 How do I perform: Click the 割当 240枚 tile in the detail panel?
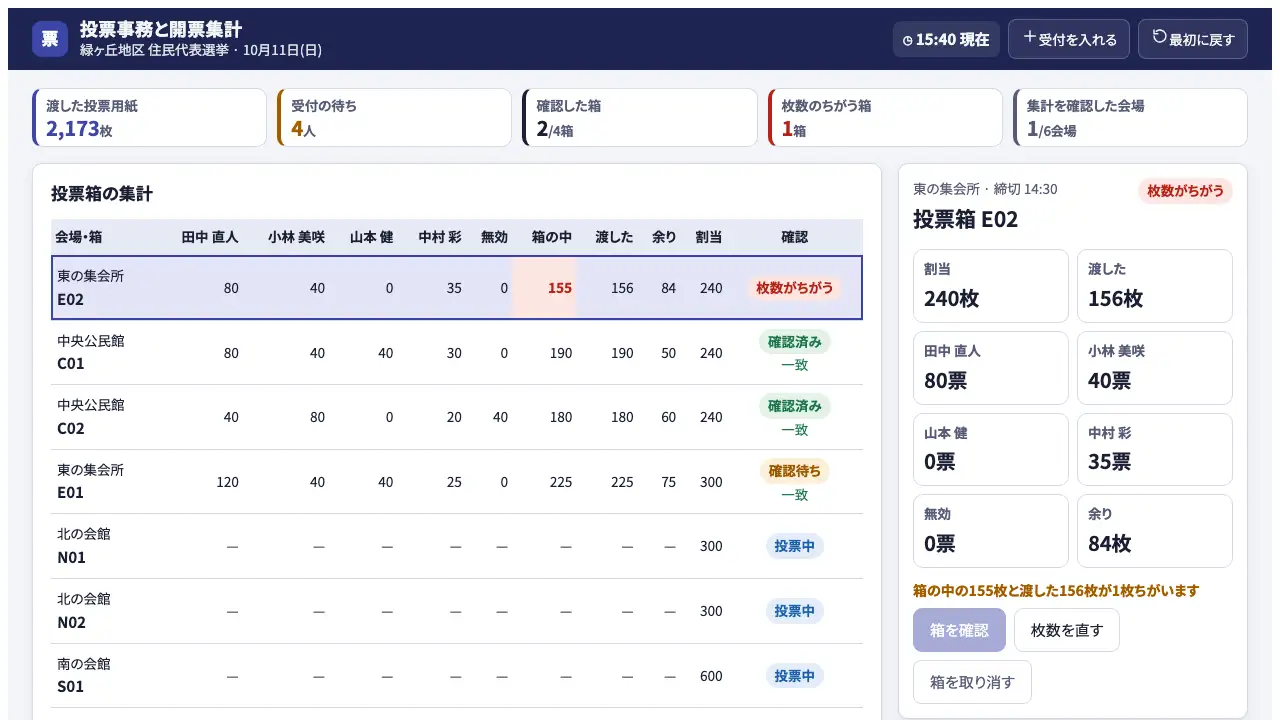(991, 286)
